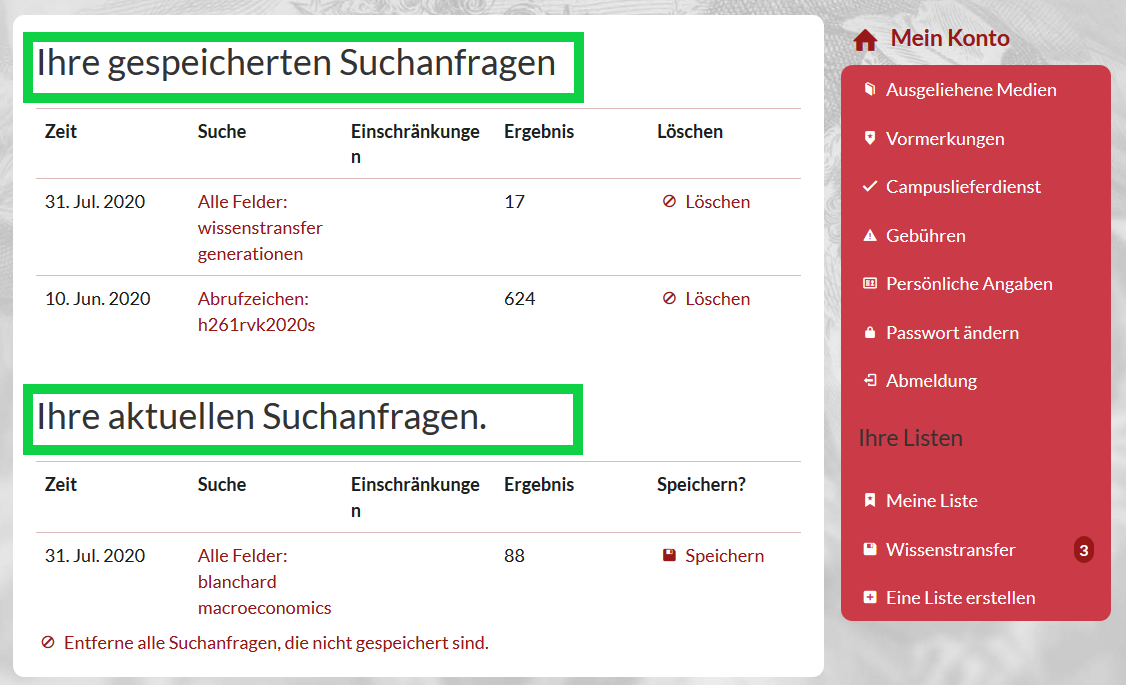Log out via Abmeldung

tap(931, 381)
